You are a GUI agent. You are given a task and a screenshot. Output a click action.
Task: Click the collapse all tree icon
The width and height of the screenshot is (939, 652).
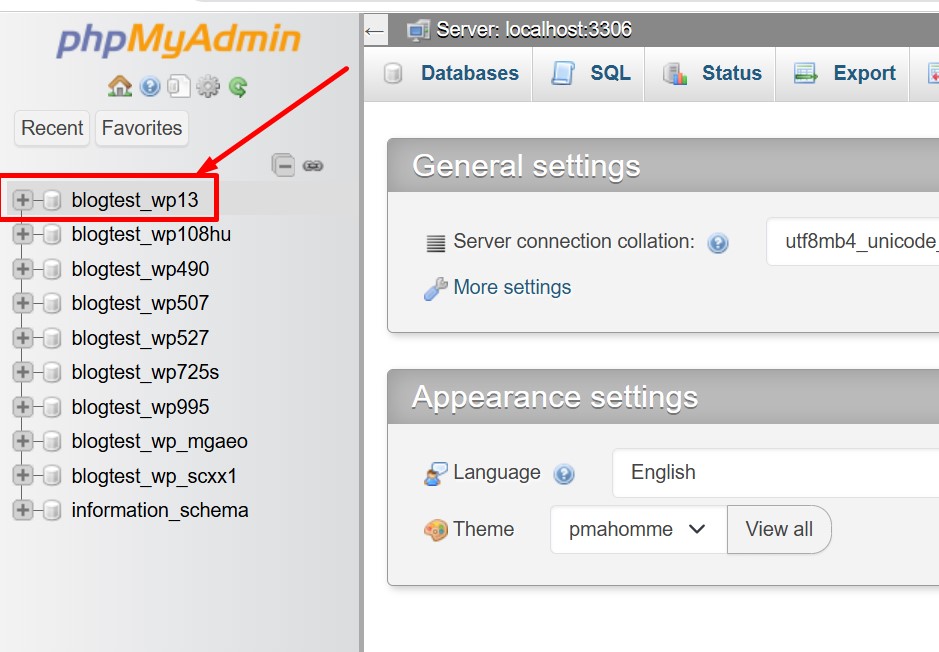[284, 166]
